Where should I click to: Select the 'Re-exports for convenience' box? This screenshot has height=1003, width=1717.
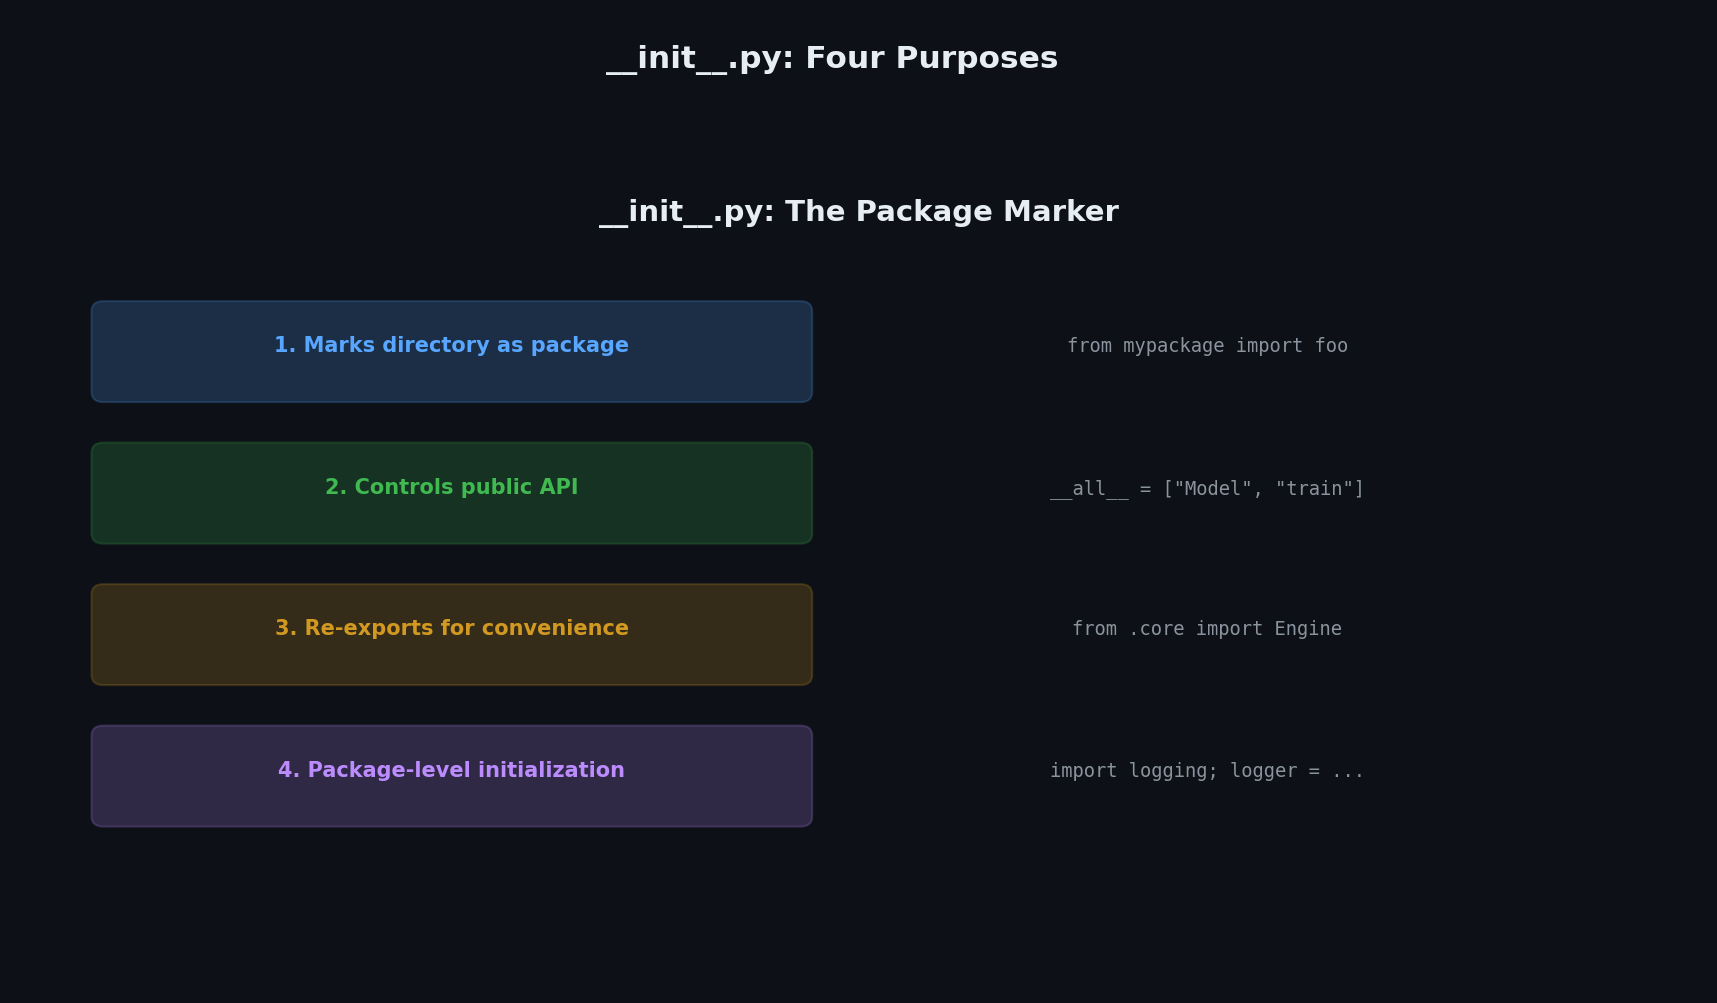pyautogui.click(x=452, y=635)
